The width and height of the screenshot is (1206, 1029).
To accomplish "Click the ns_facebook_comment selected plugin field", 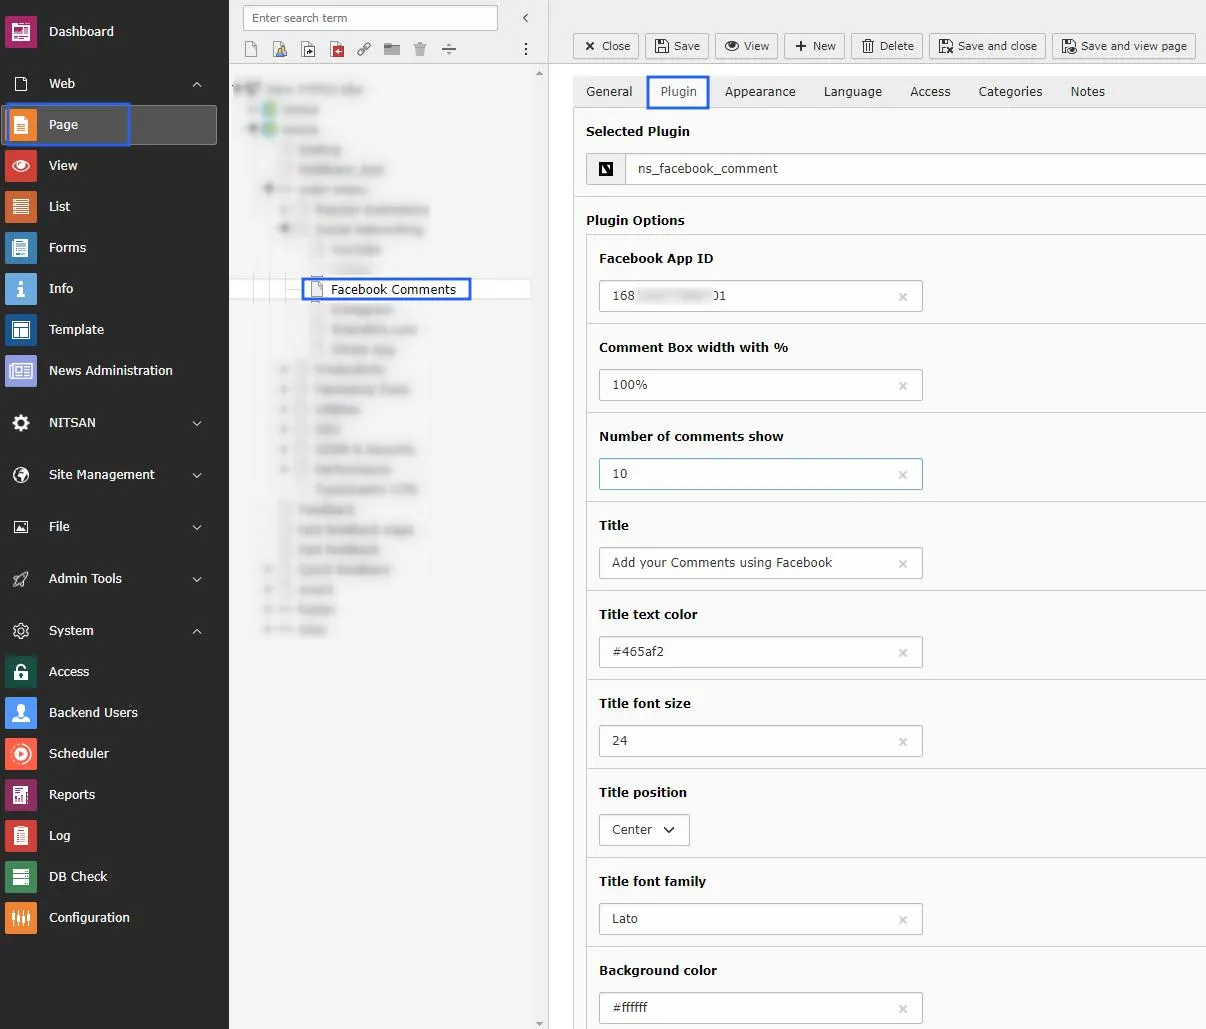I will click(915, 169).
